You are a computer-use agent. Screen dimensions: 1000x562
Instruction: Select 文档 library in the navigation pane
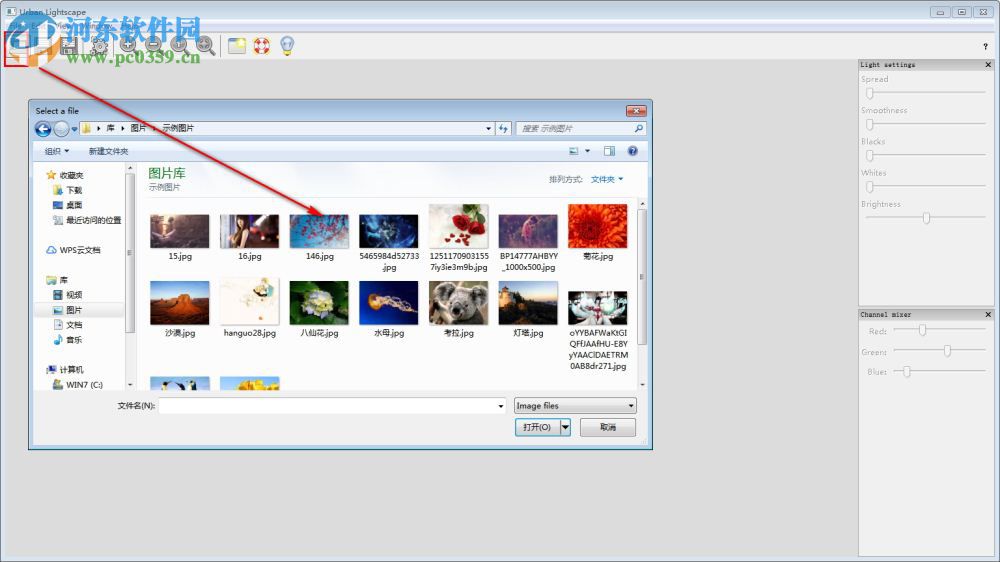(x=74, y=325)
